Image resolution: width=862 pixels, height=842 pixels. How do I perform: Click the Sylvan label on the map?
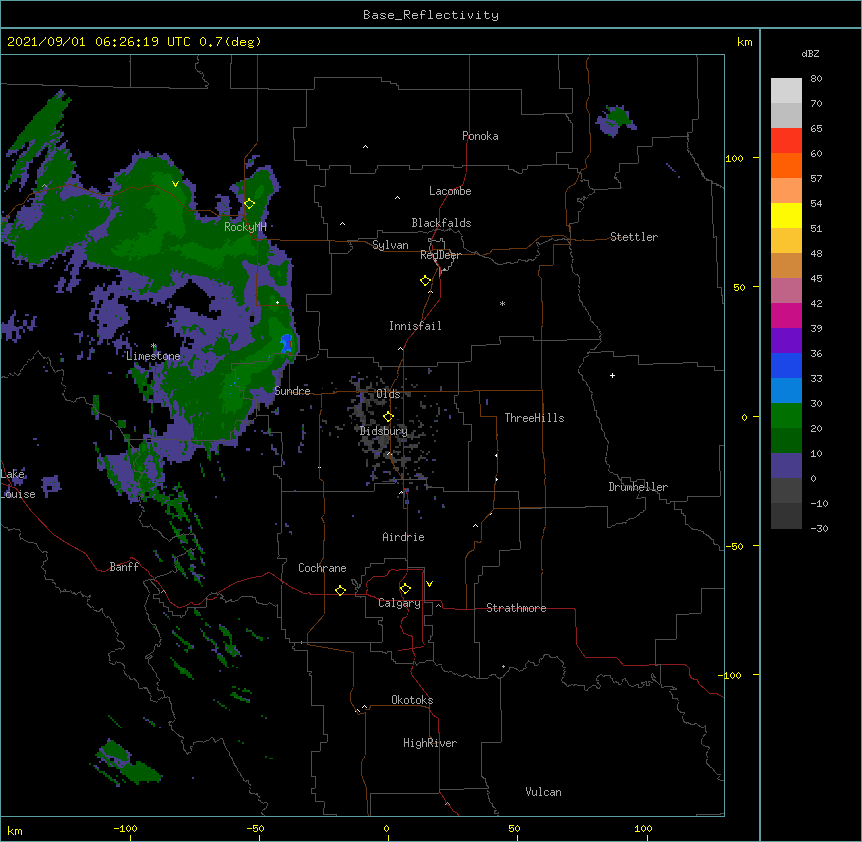(390, 245)
